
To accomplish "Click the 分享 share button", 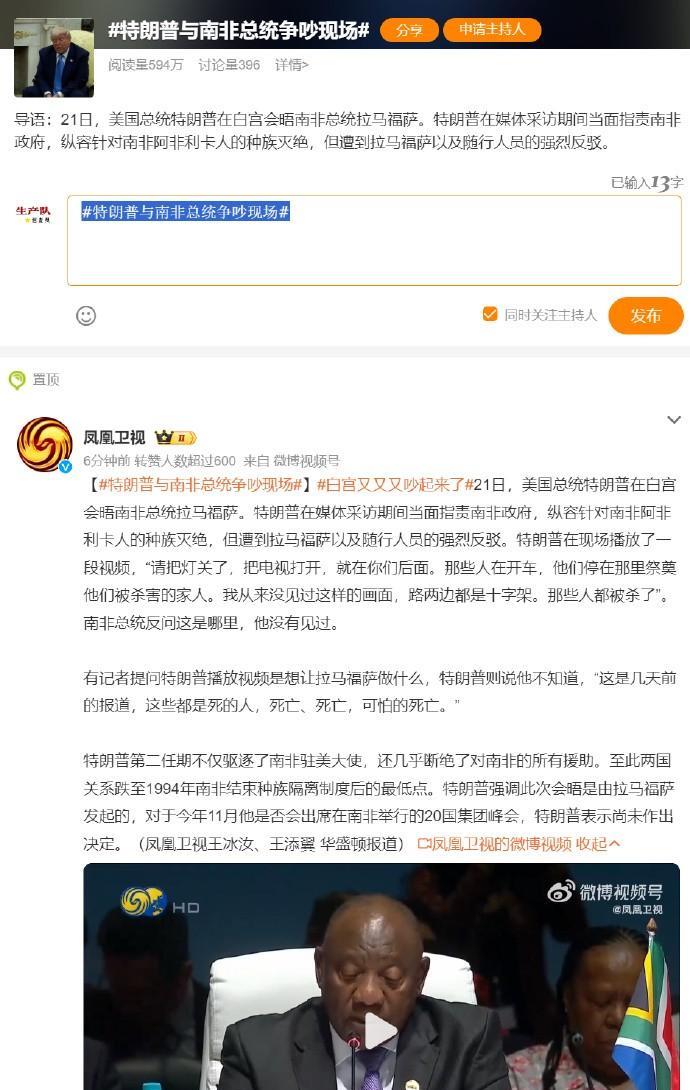I will (409, 30).
